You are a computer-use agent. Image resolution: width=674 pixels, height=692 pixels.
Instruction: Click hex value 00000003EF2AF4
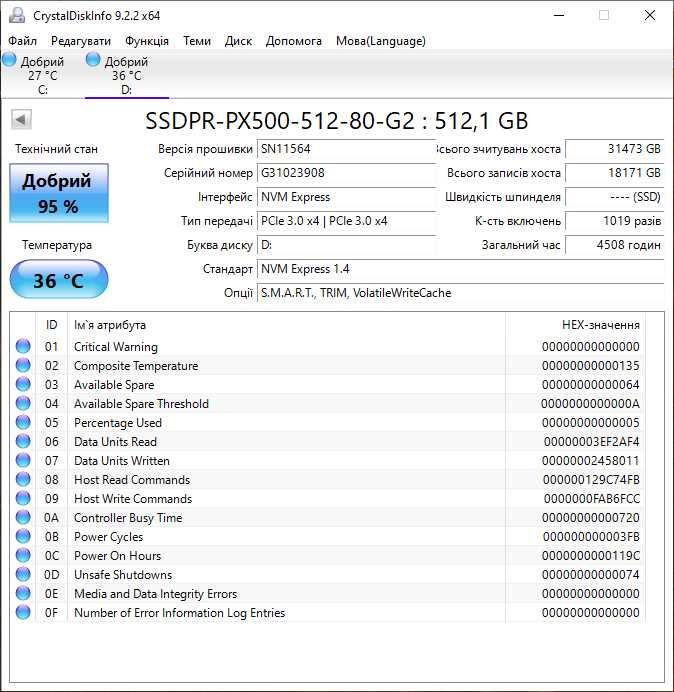coord(591,442)
